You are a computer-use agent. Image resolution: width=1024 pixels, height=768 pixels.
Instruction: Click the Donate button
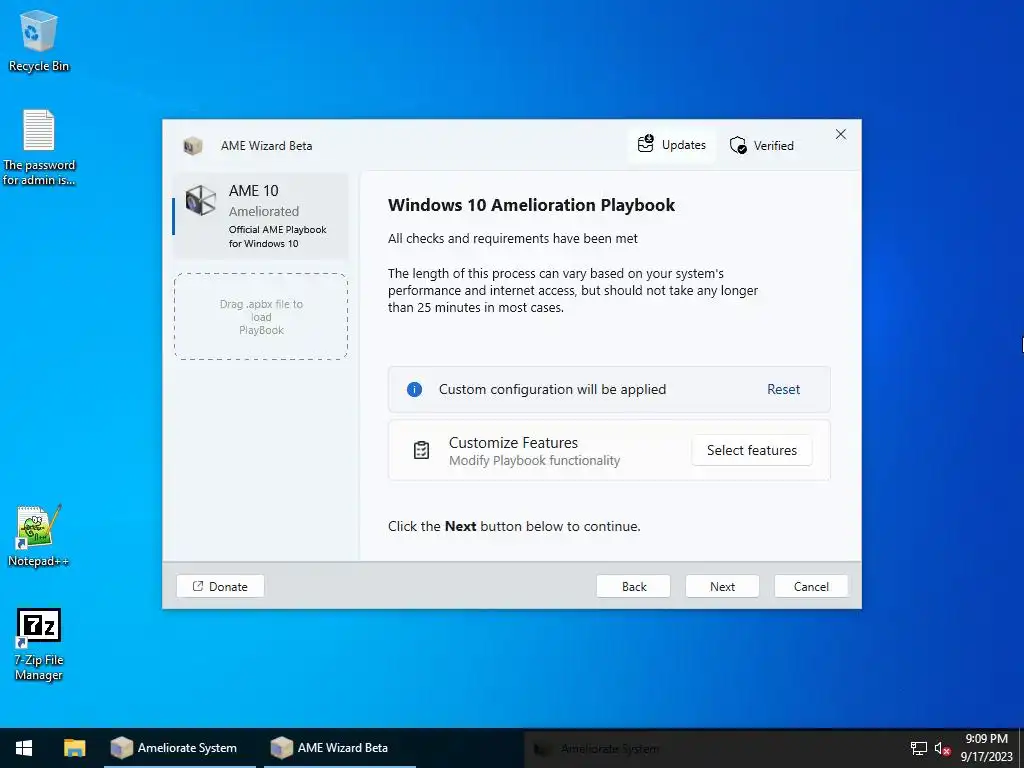220,586
